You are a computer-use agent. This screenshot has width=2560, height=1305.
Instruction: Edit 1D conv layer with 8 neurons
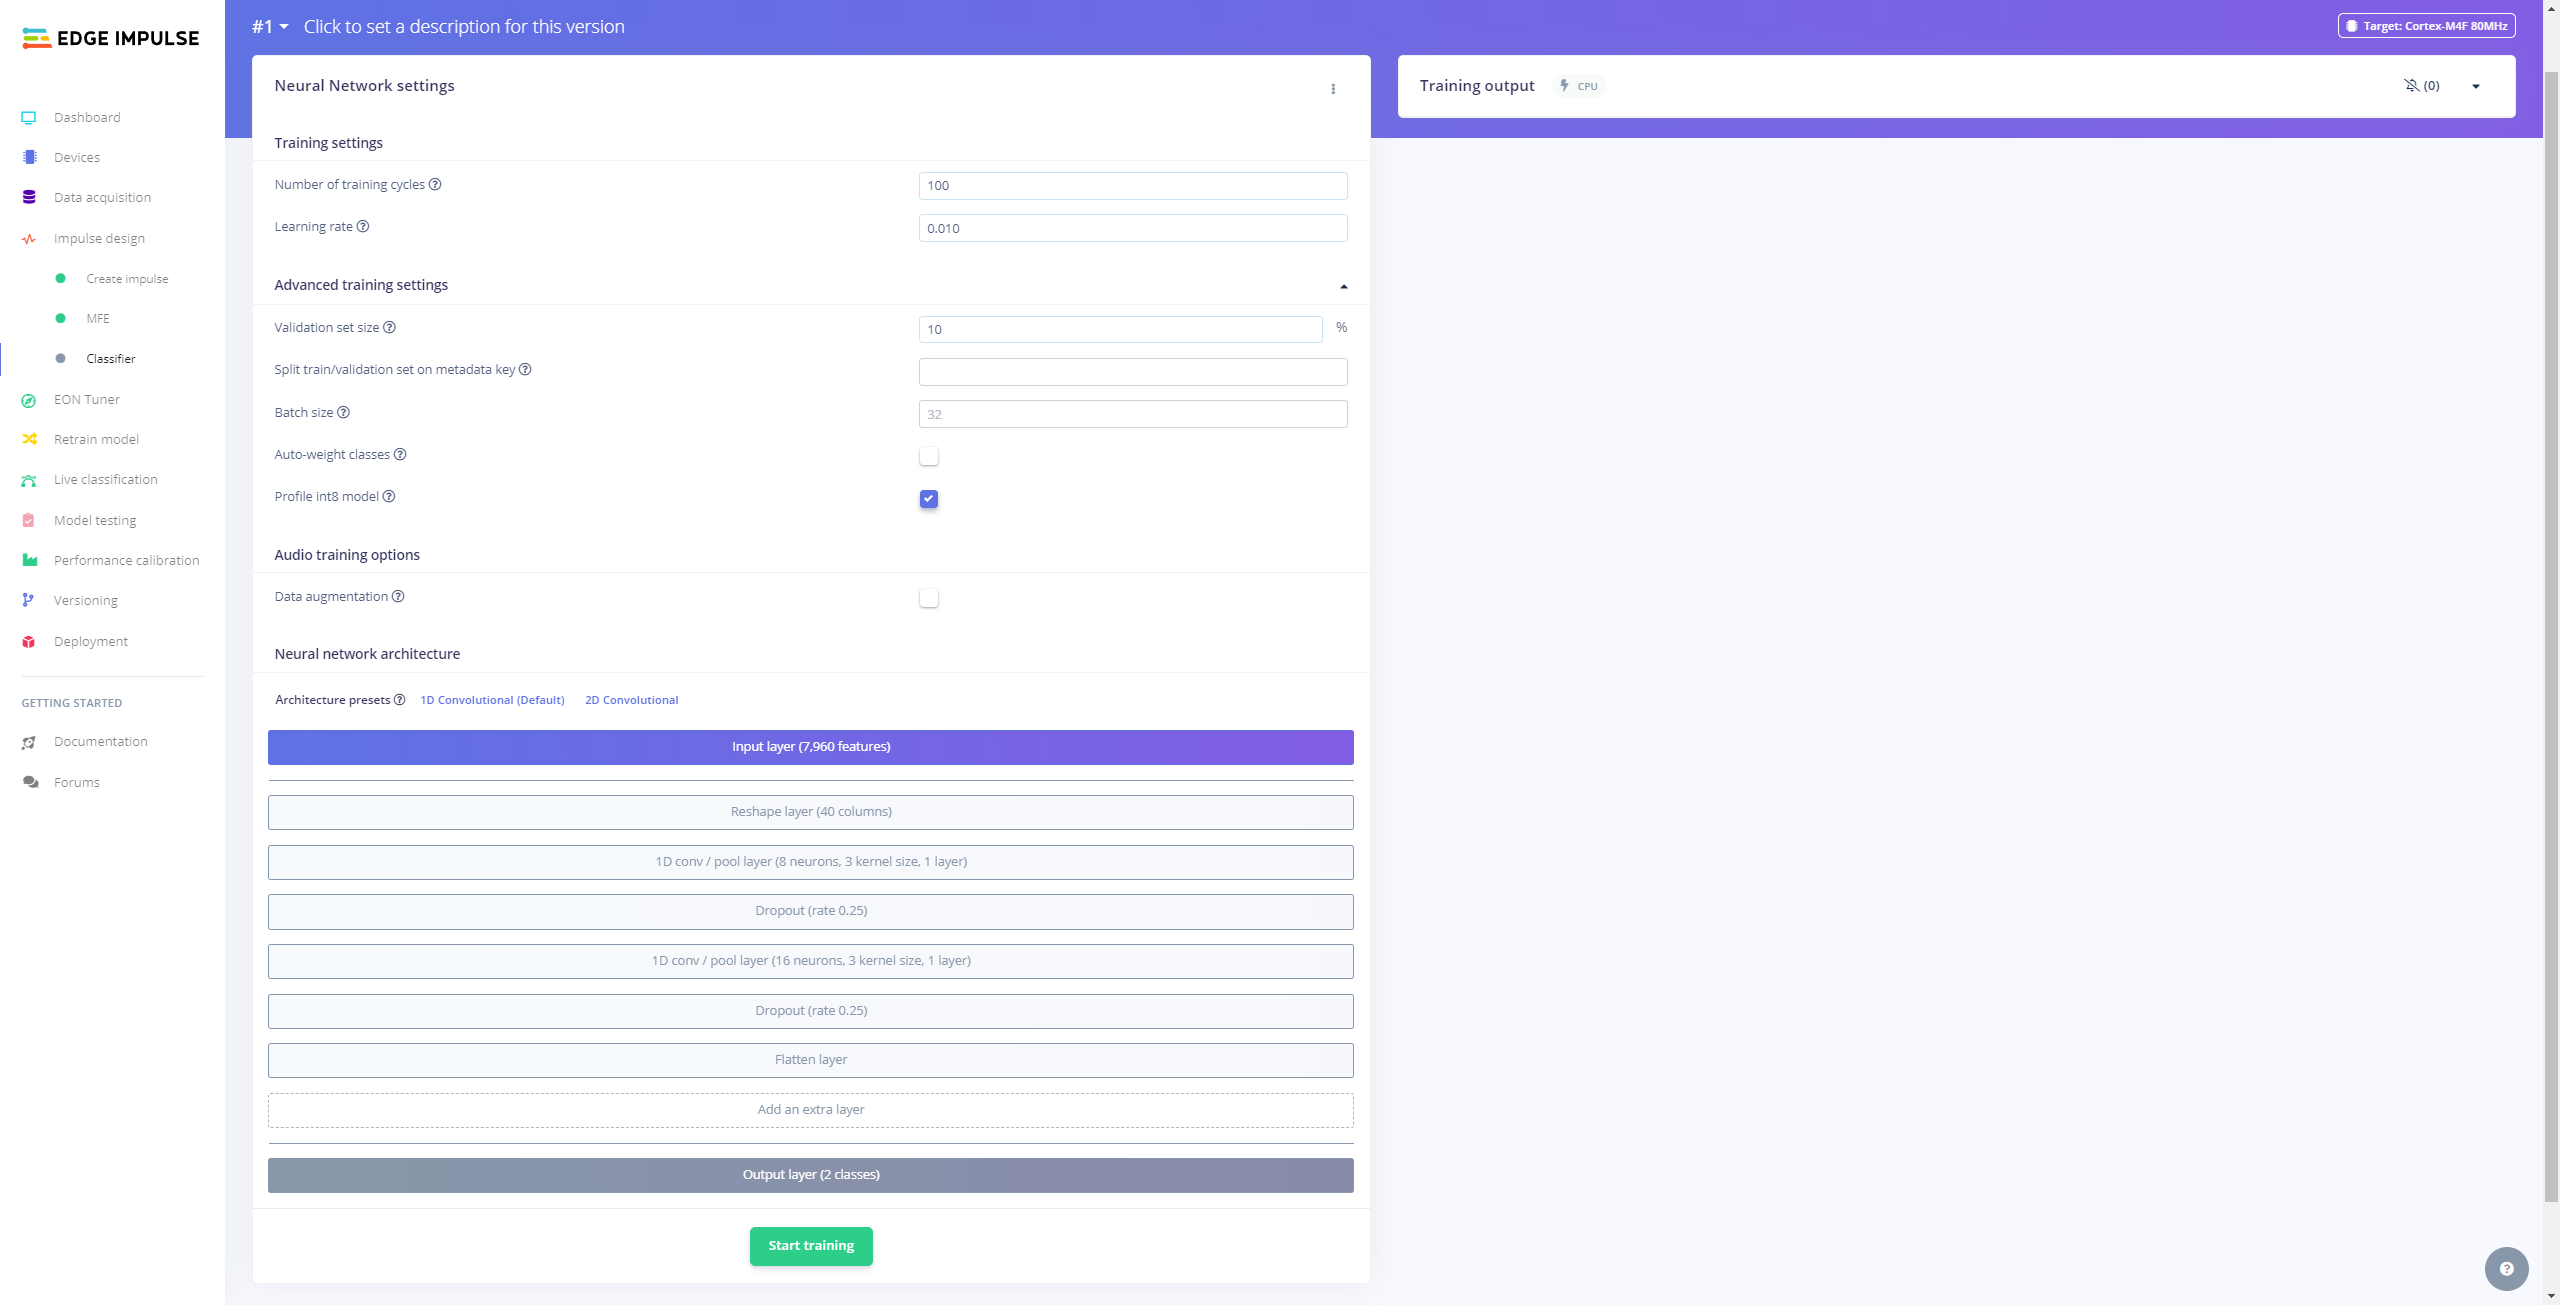[811, 862]
